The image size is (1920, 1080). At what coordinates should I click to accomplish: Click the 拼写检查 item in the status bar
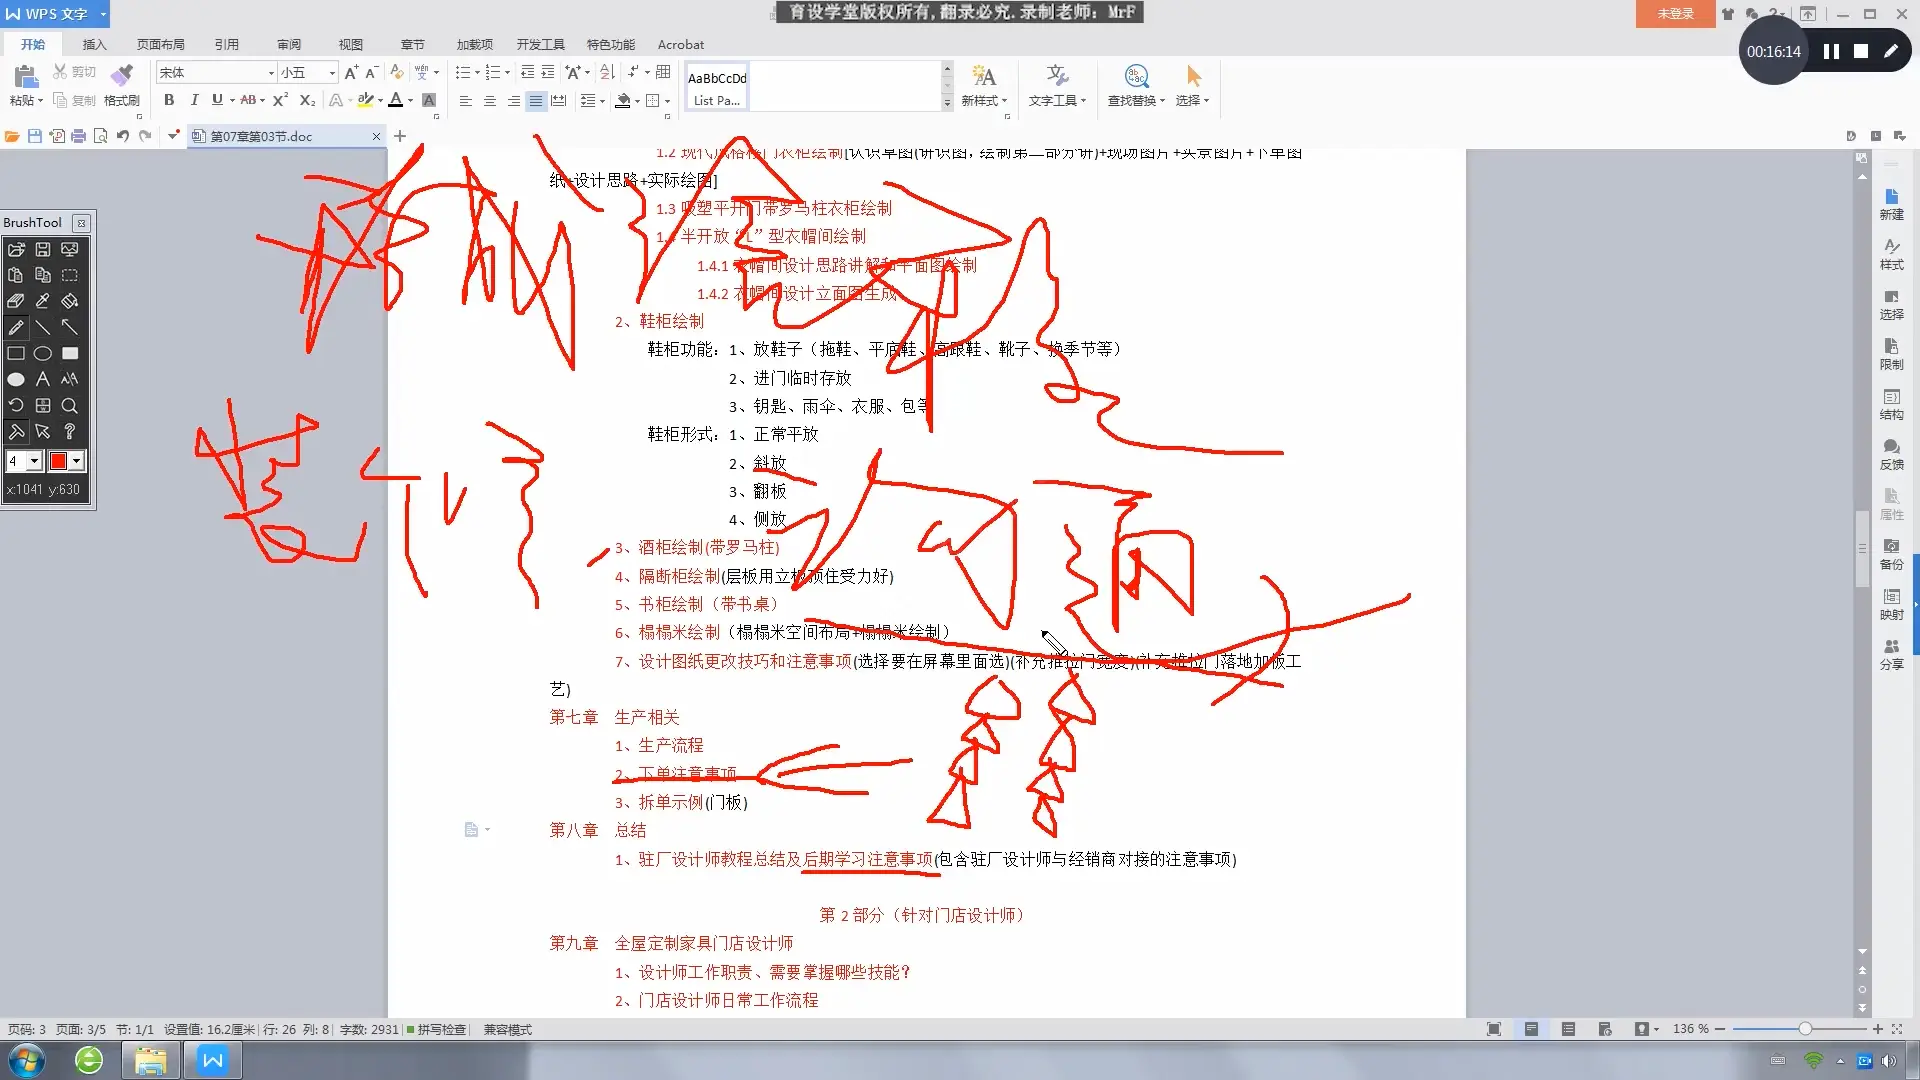[x=437, y=1029]
